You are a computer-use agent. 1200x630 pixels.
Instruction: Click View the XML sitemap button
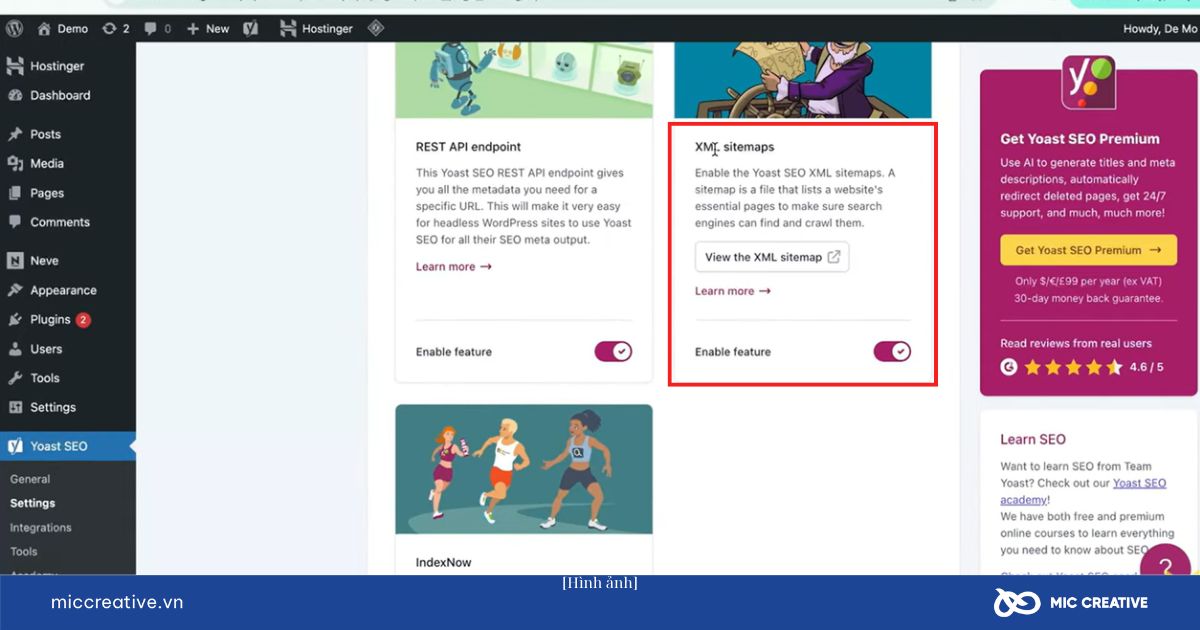(772, 257)
